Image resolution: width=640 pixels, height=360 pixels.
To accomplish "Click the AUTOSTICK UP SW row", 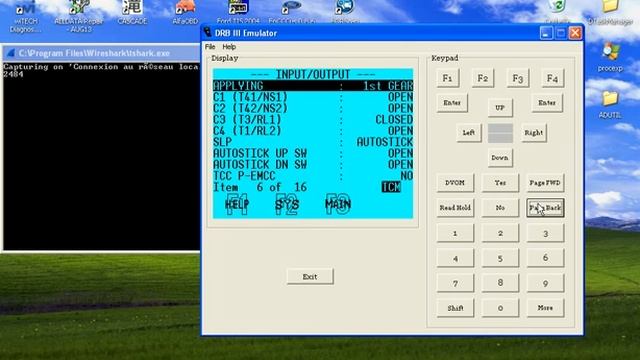I will pyautogui.click(x=313, y=153).
